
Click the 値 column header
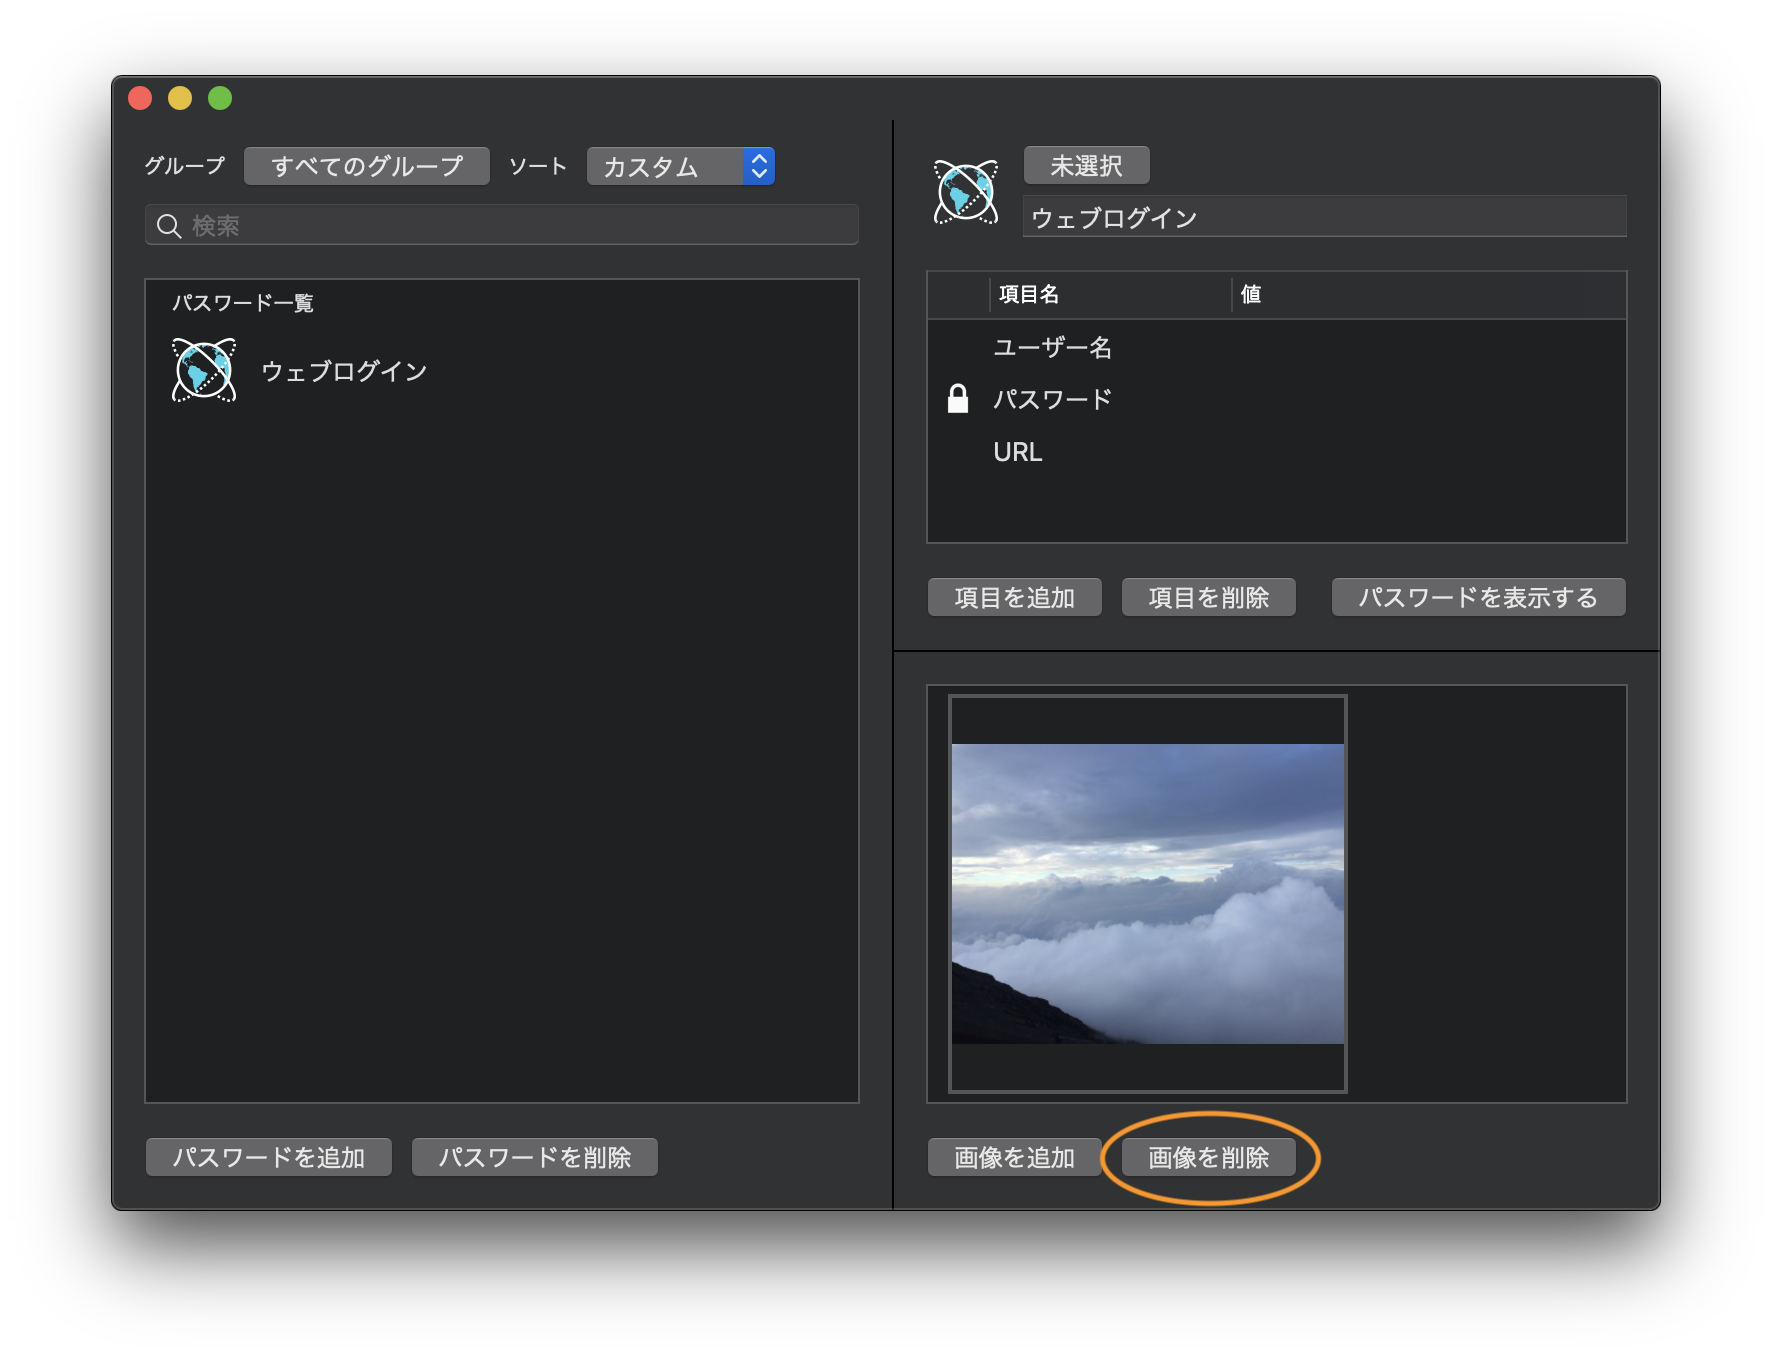pos(1429,294)
